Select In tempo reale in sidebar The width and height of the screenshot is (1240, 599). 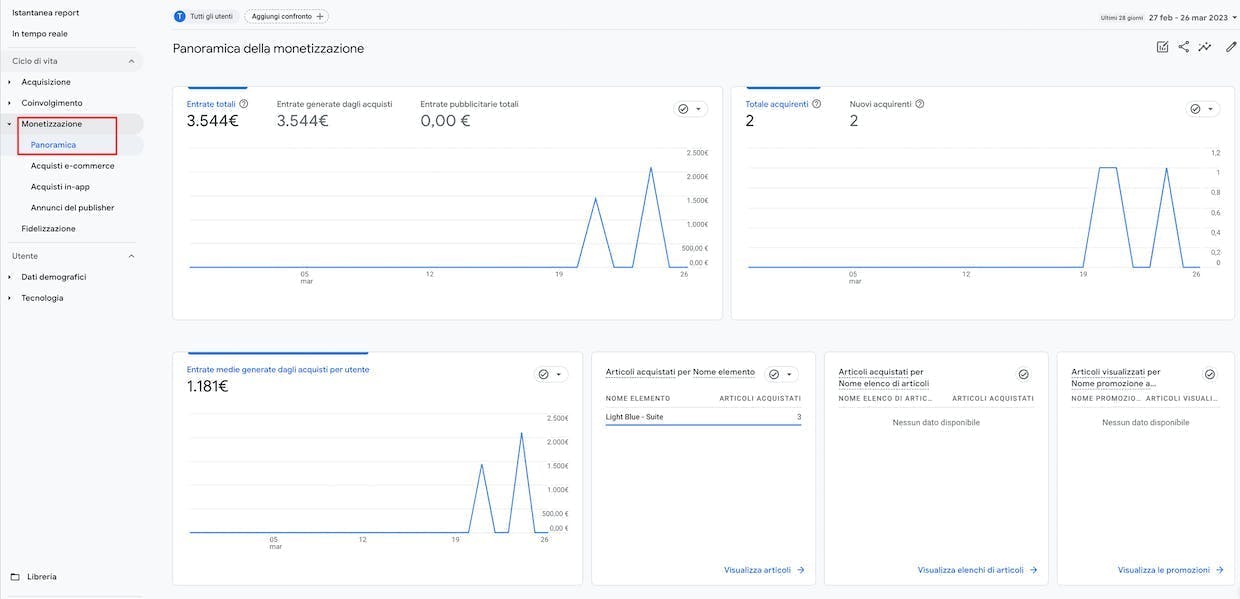pyautogui.click(x=40, y=34)
